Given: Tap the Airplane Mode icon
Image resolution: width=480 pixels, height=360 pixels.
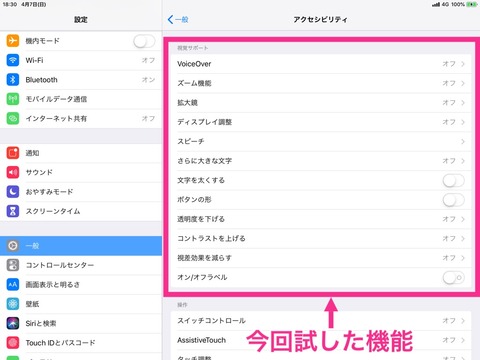Looking at the screenshot, I should point(13,41).
